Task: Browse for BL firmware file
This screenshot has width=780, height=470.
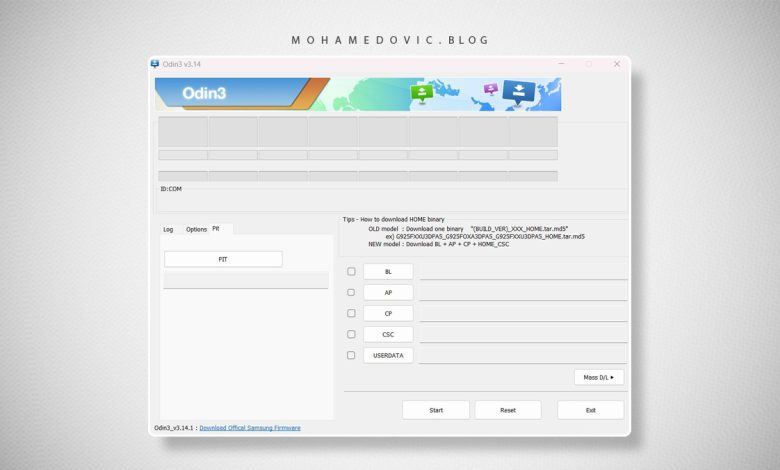Action: (x=388, y=272)
